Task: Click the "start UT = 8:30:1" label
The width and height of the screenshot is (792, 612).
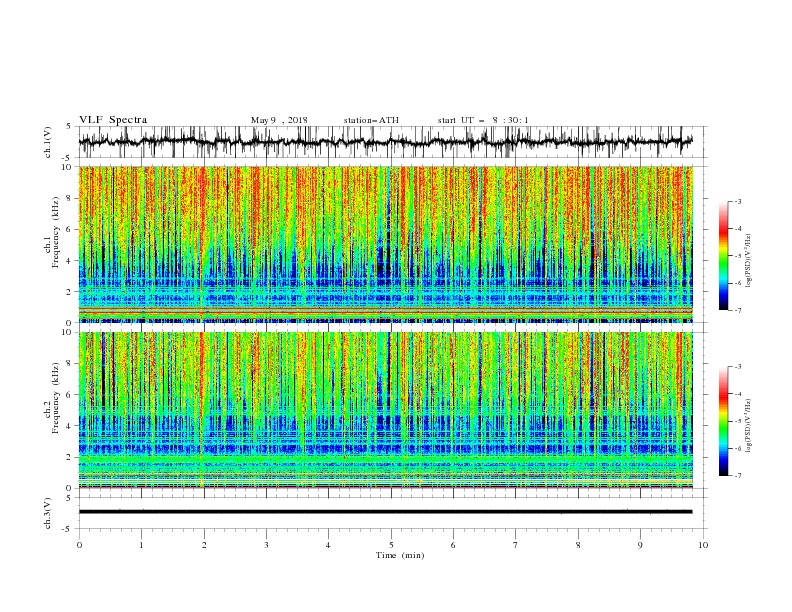Action: click(483, 120)
